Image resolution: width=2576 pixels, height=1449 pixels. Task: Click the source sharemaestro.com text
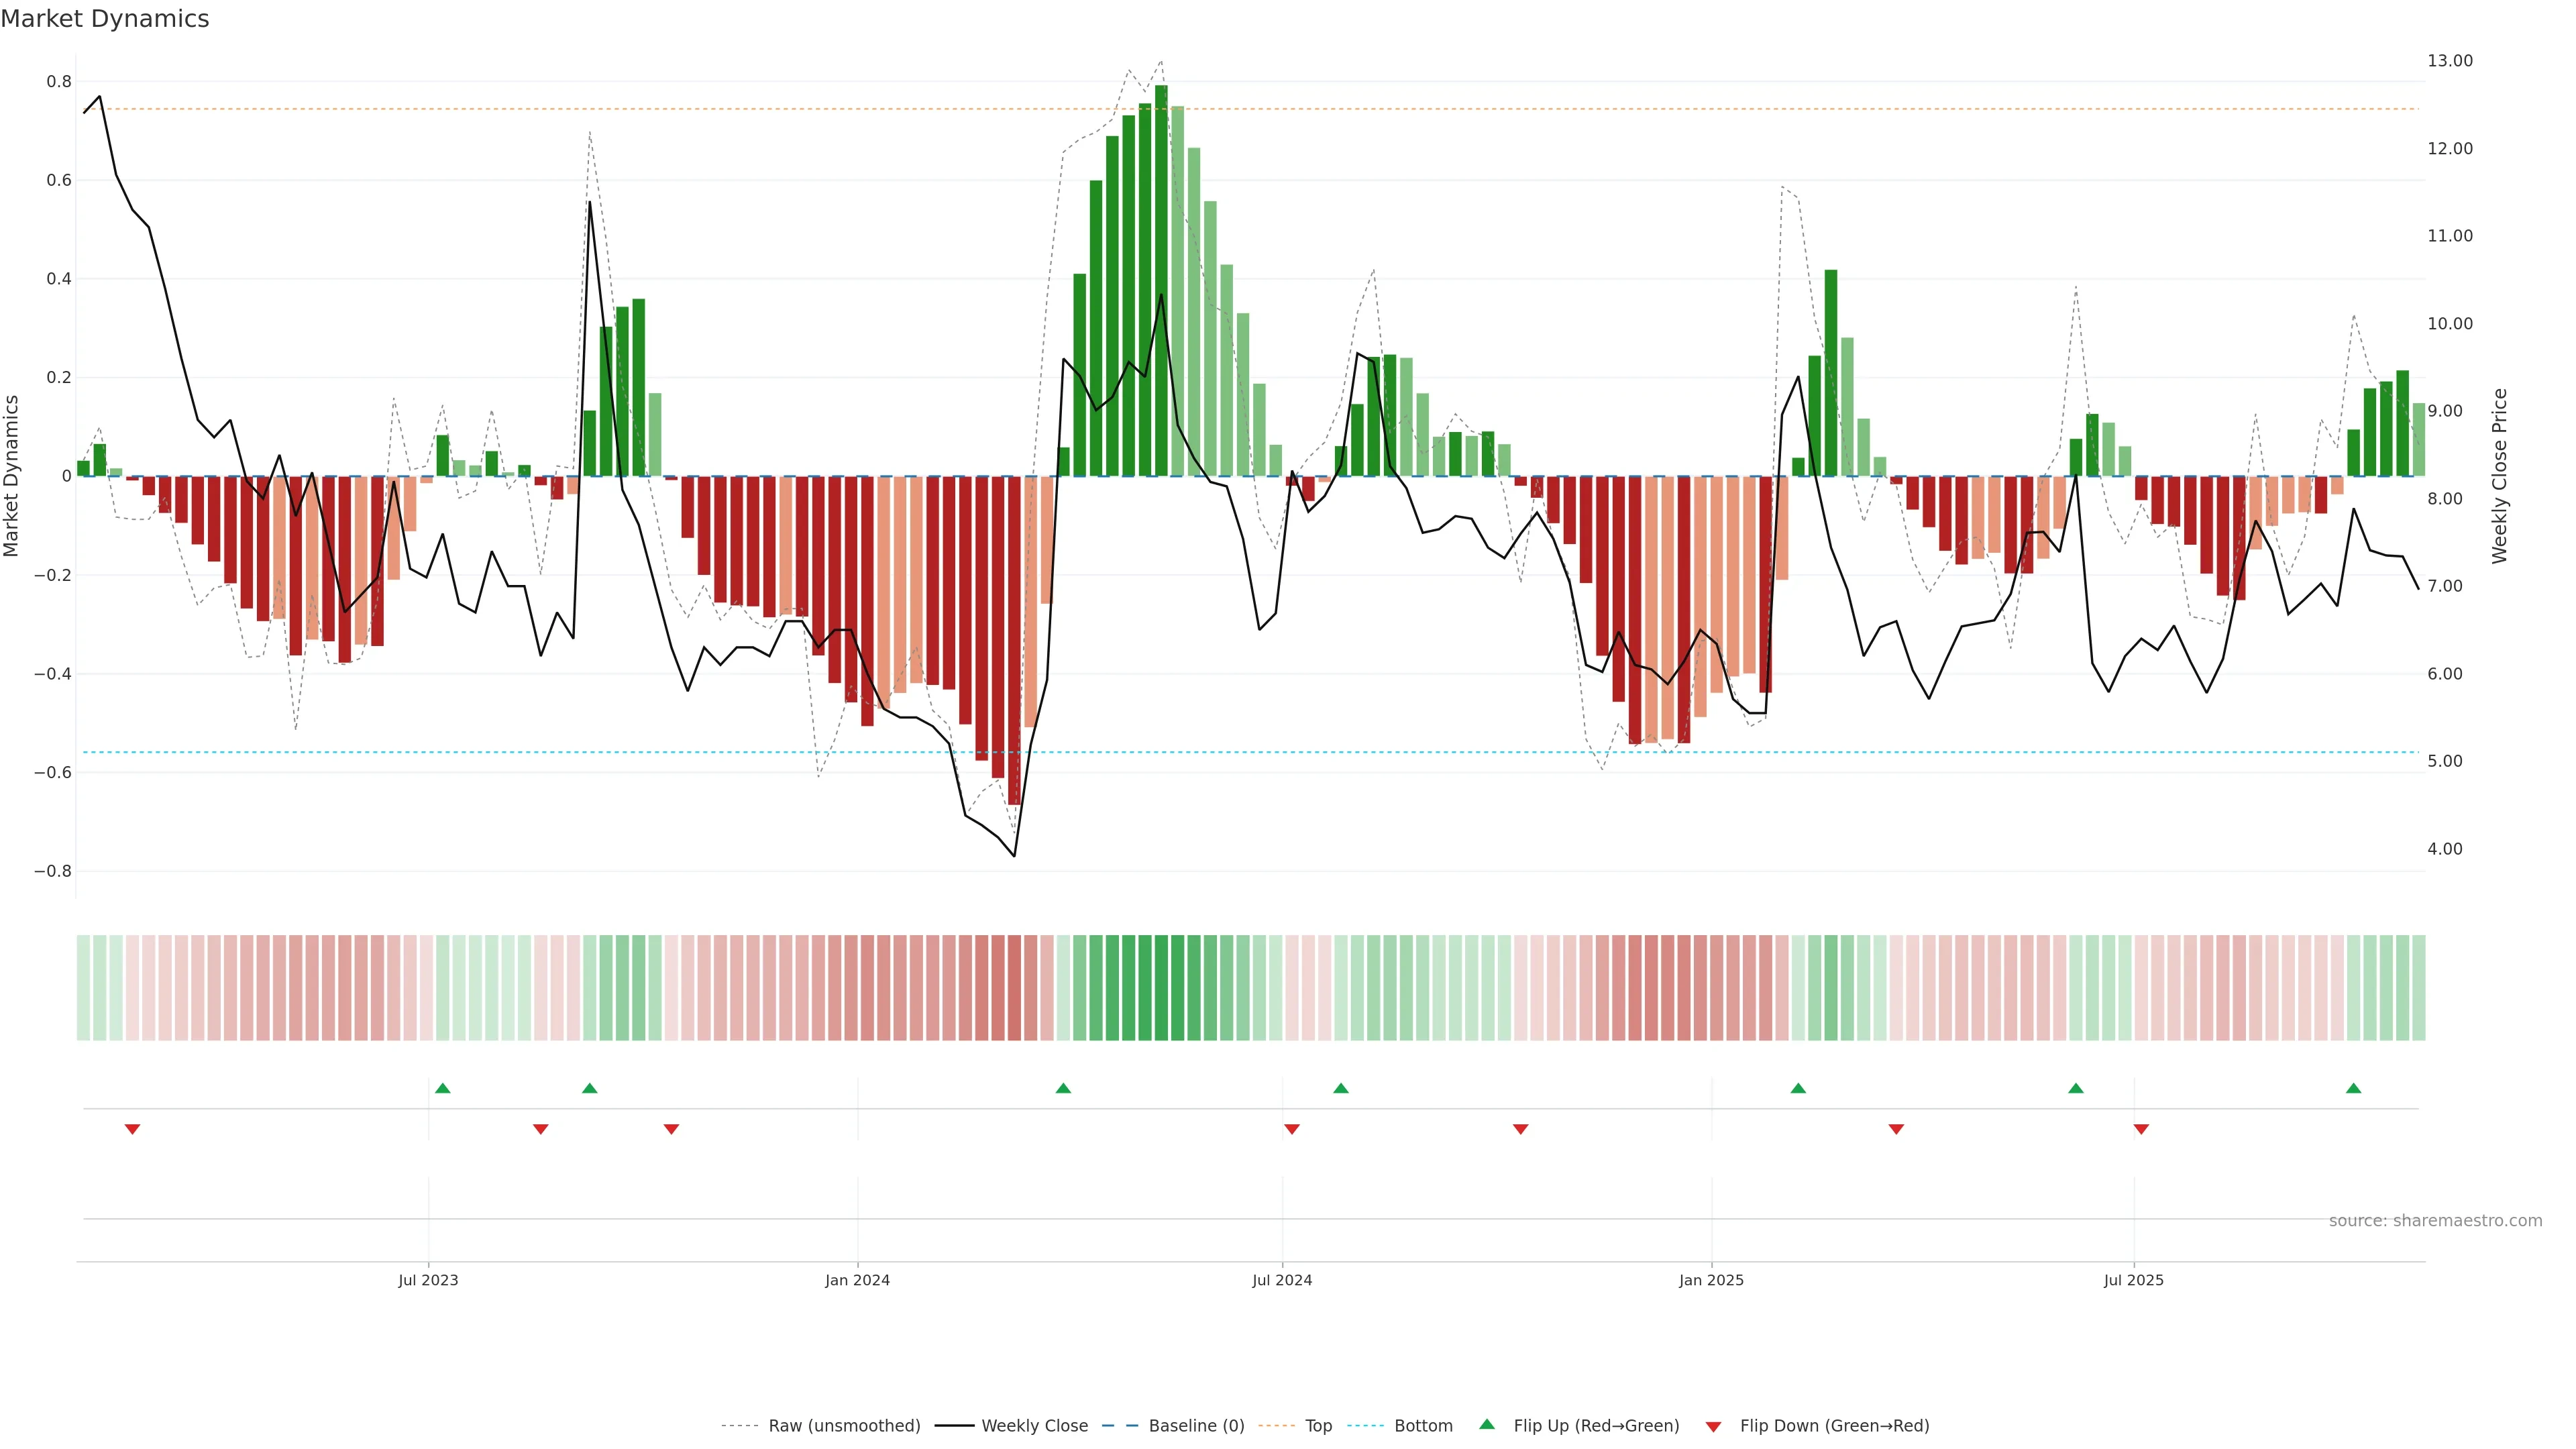pyautogui.click(x=2435, y=1221)
